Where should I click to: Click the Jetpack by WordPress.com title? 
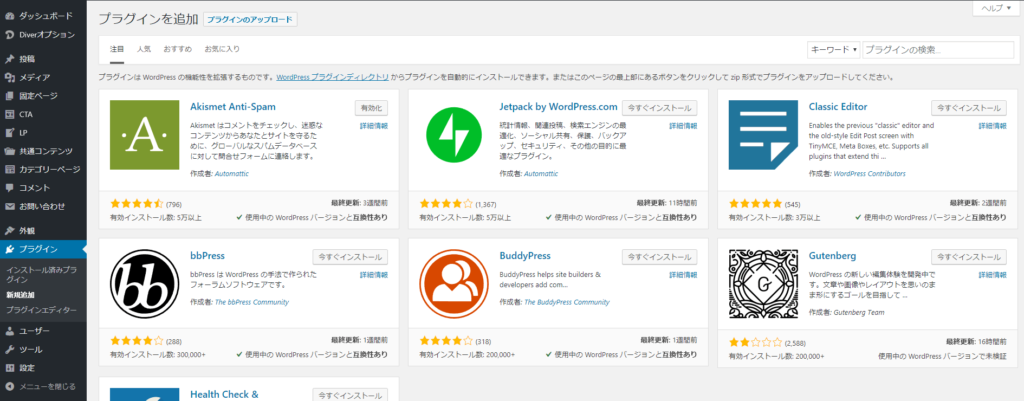coord(558,106)
